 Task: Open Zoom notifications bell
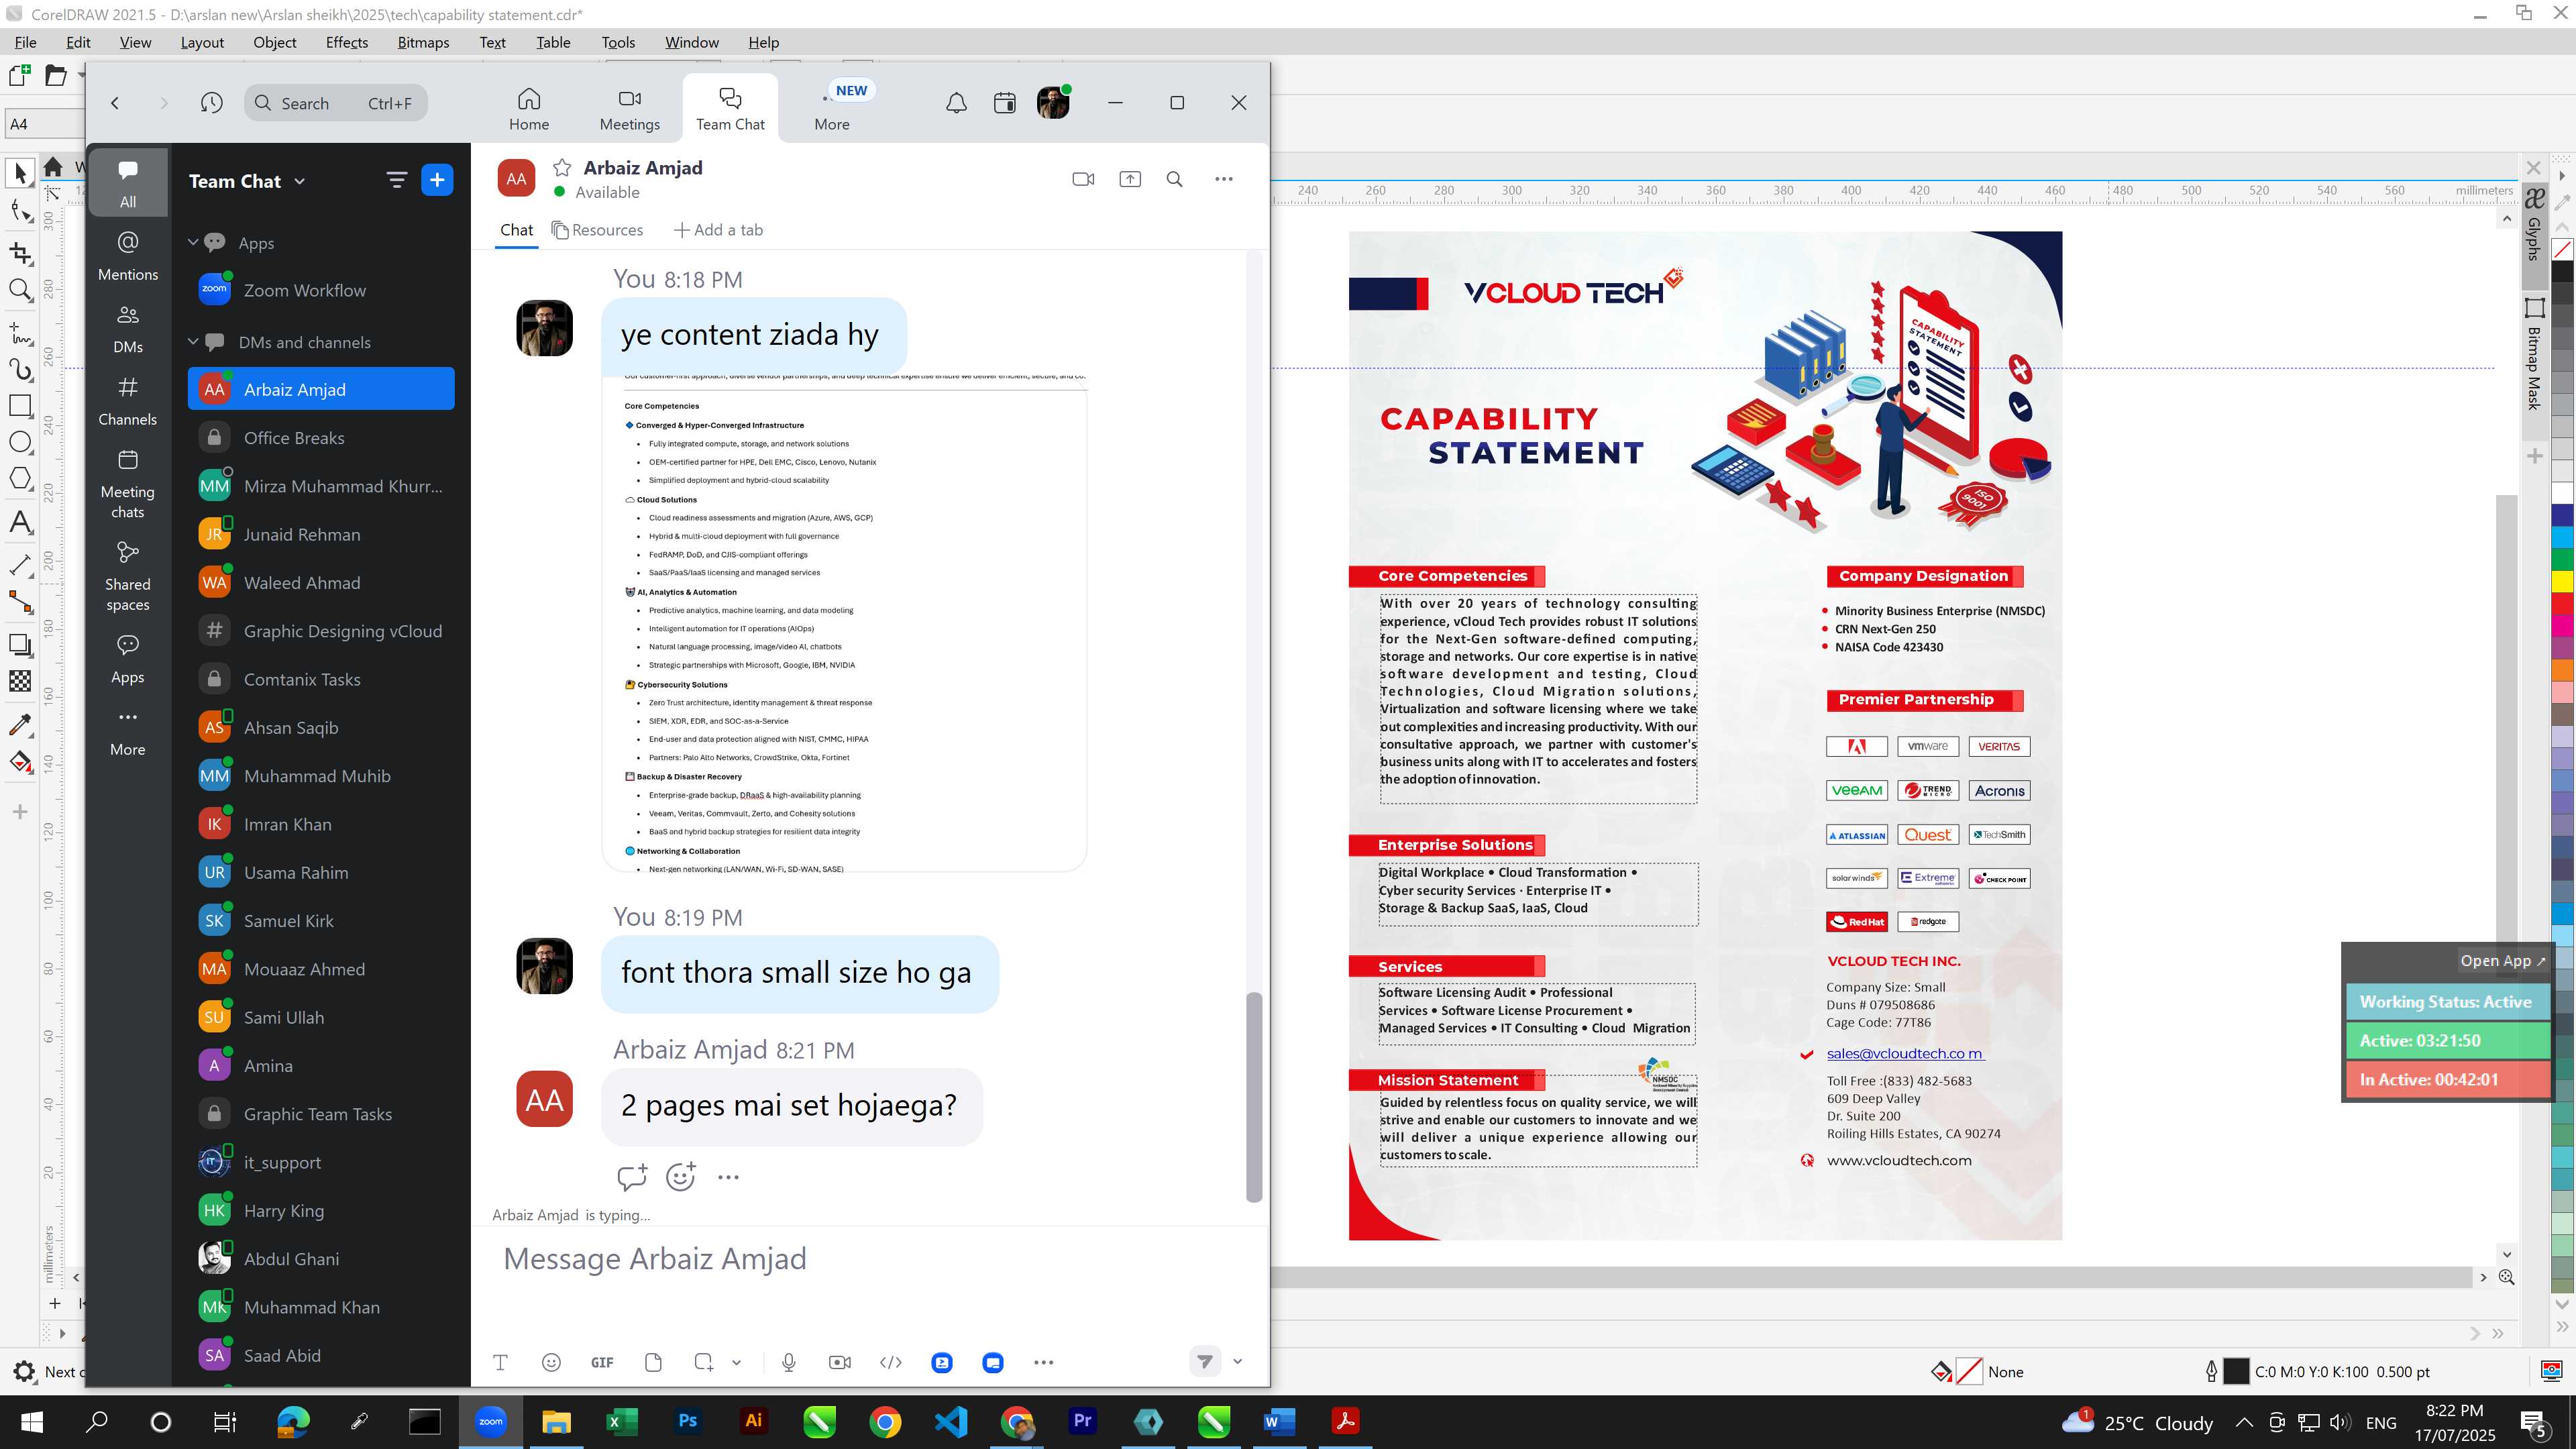point(956,103)
